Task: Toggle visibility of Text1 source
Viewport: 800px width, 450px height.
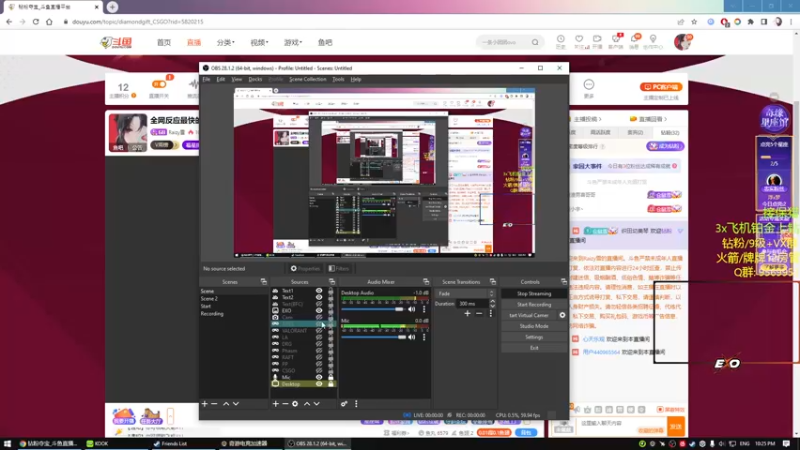Action: click(319, 291)
